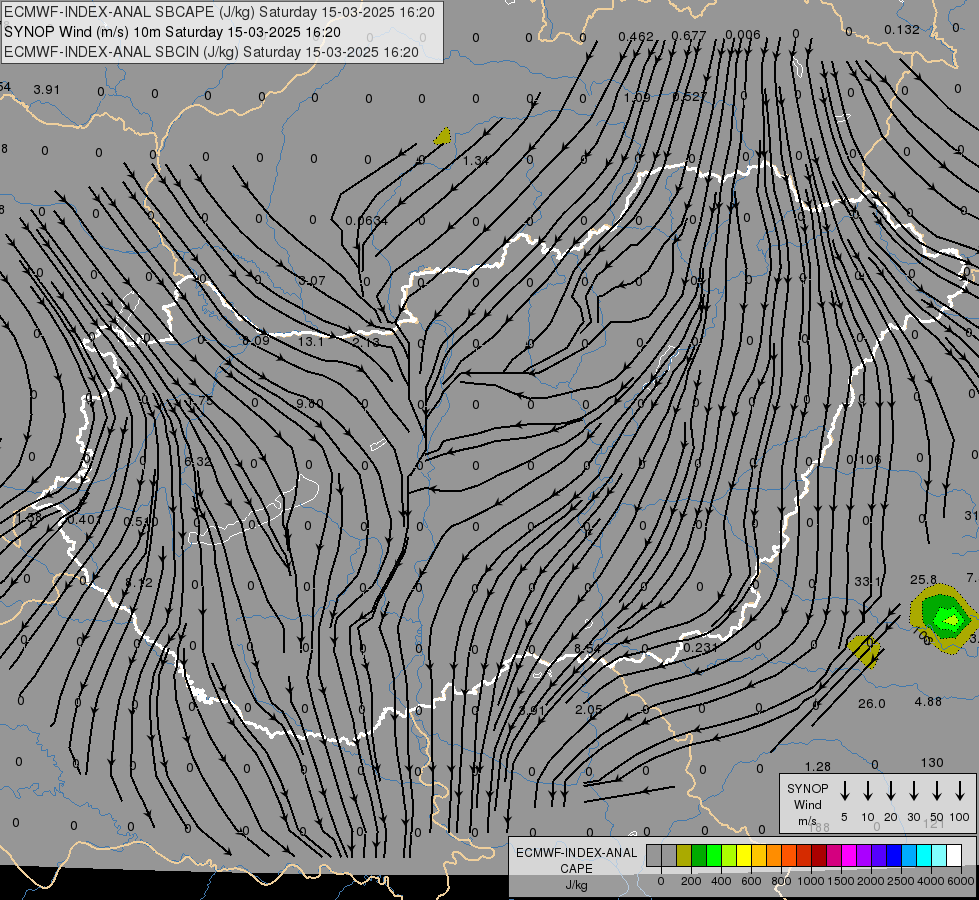Click the 0.527 value on the map
The image size is (979, 900).
[x=689, y=97]
